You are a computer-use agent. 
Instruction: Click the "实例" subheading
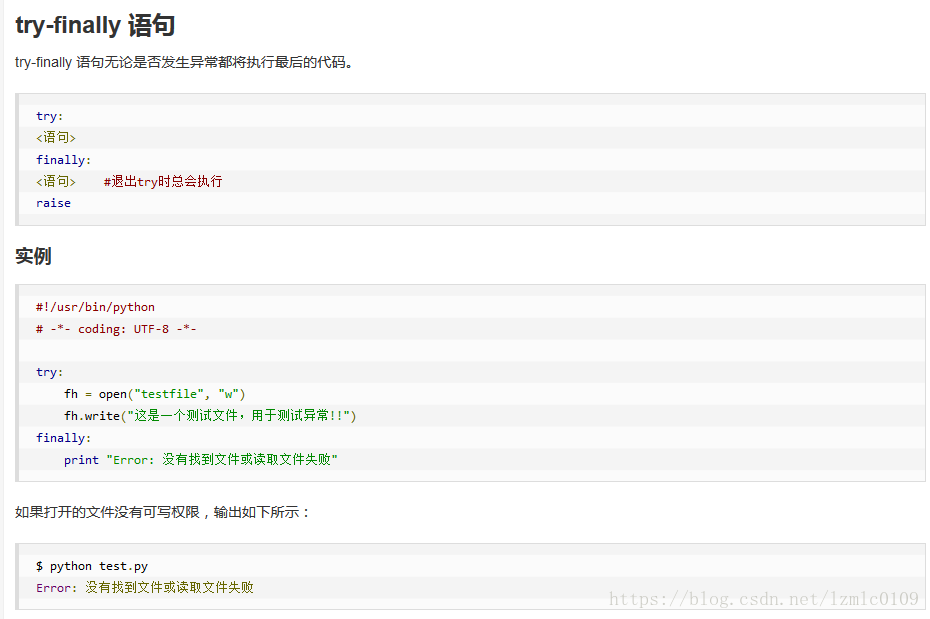coord(33,256)
